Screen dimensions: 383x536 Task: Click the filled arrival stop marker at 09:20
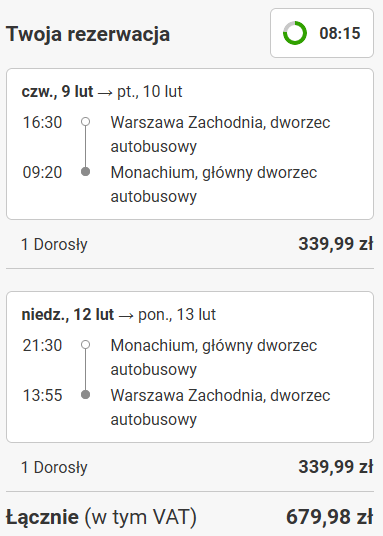pyautogui.click(x=85, y=172)
